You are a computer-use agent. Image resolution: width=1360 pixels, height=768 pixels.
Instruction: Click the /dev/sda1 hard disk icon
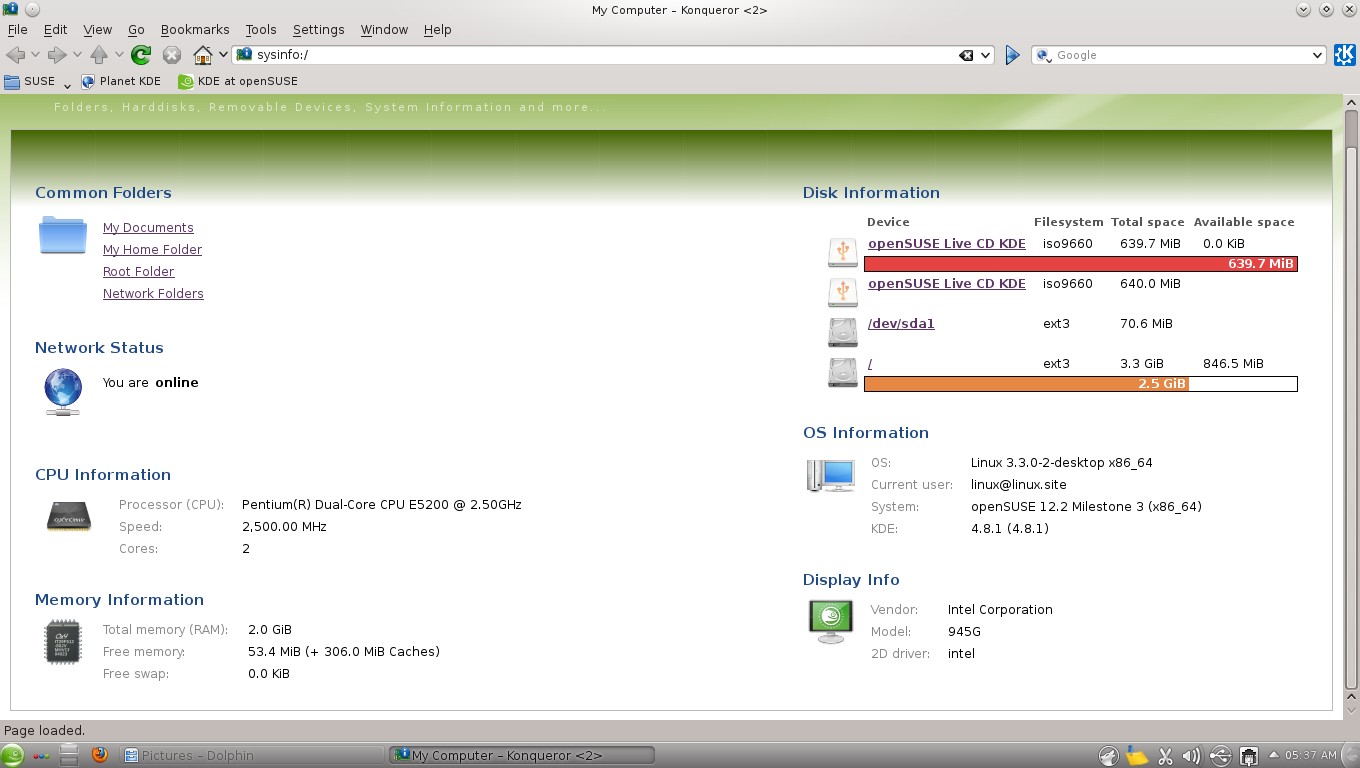pos(843,331)
